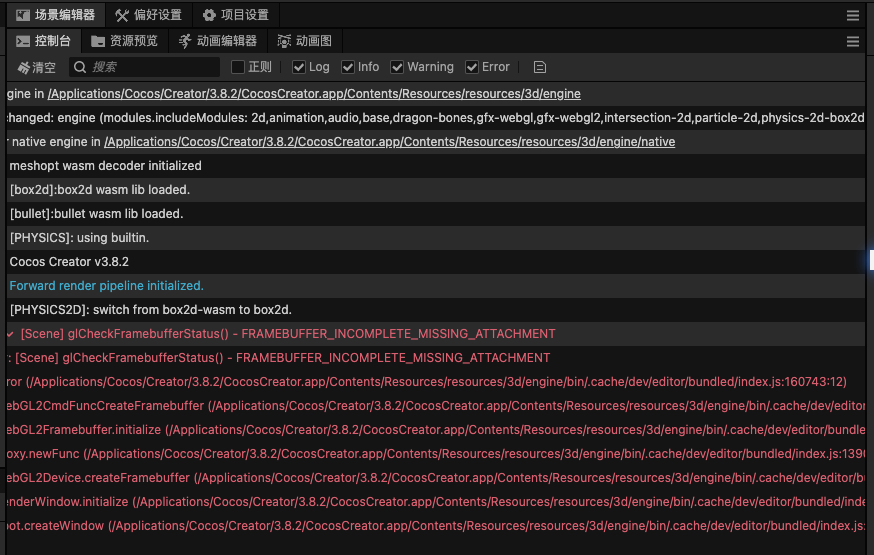Enable the 正则 regex checkbox

[x=238, y=67]
